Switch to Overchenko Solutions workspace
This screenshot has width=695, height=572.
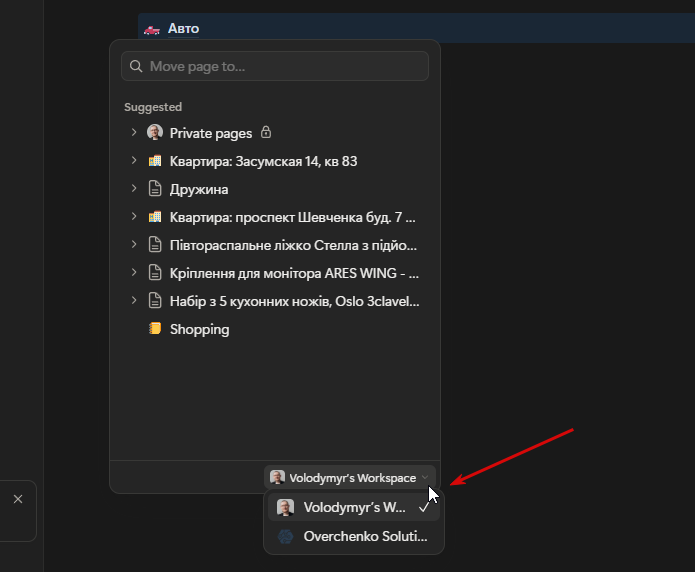[x=356, y=537]
